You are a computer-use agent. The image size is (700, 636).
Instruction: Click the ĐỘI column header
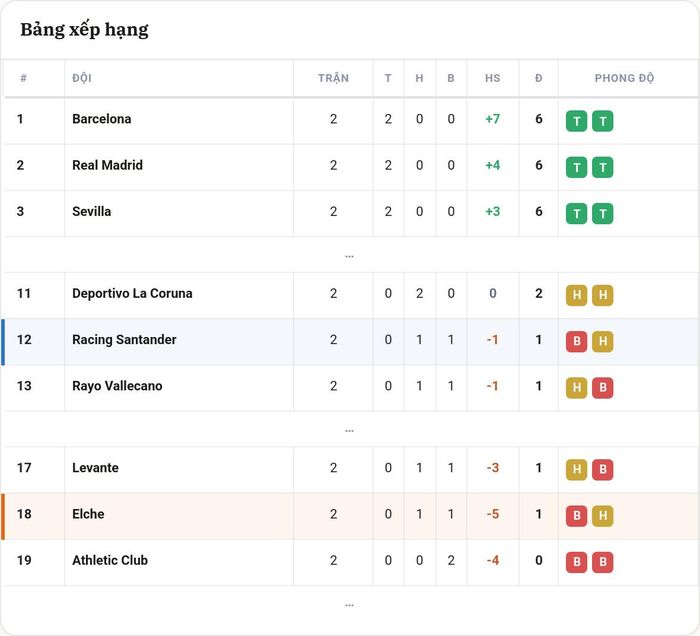[82, 78]
